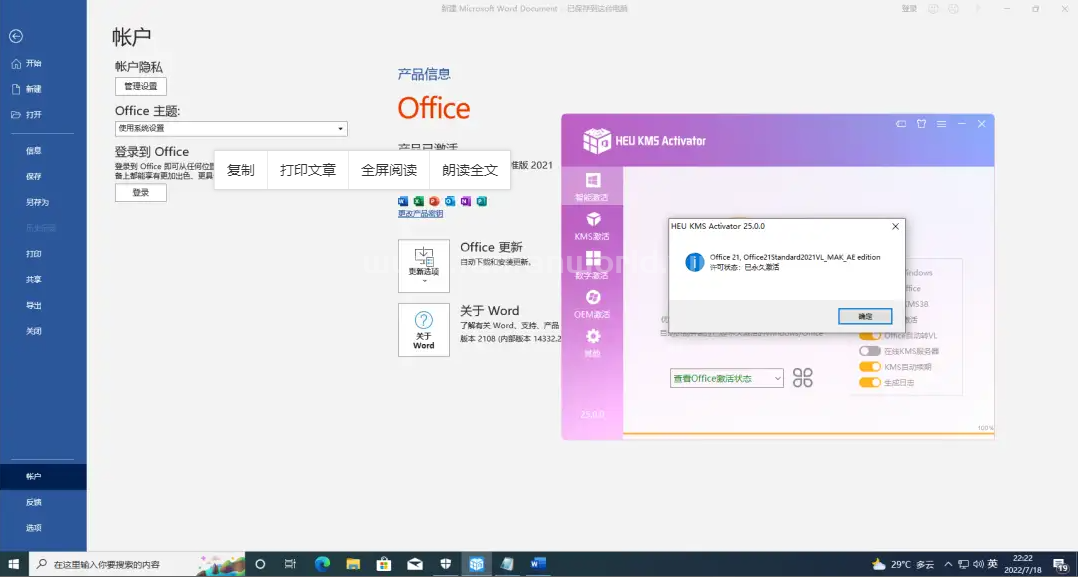This screenshot has height=577, width=1078.
Task: Click 复制 in the floating popup bar
Action: 241,170
